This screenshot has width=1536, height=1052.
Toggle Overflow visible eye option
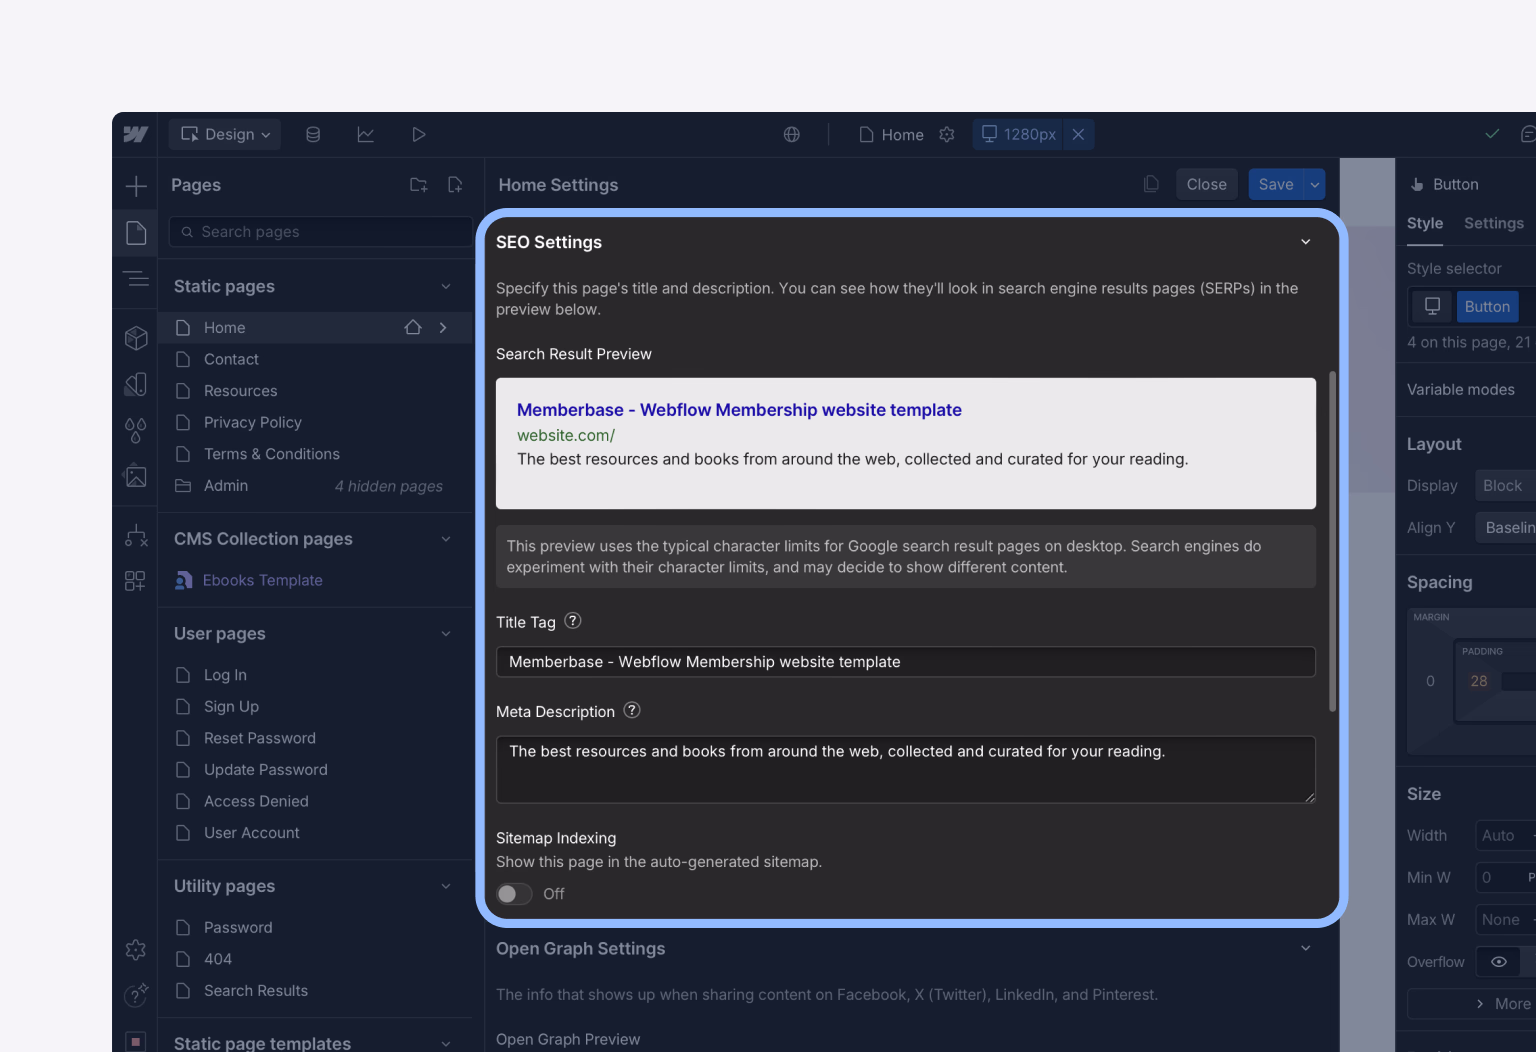1498,962
